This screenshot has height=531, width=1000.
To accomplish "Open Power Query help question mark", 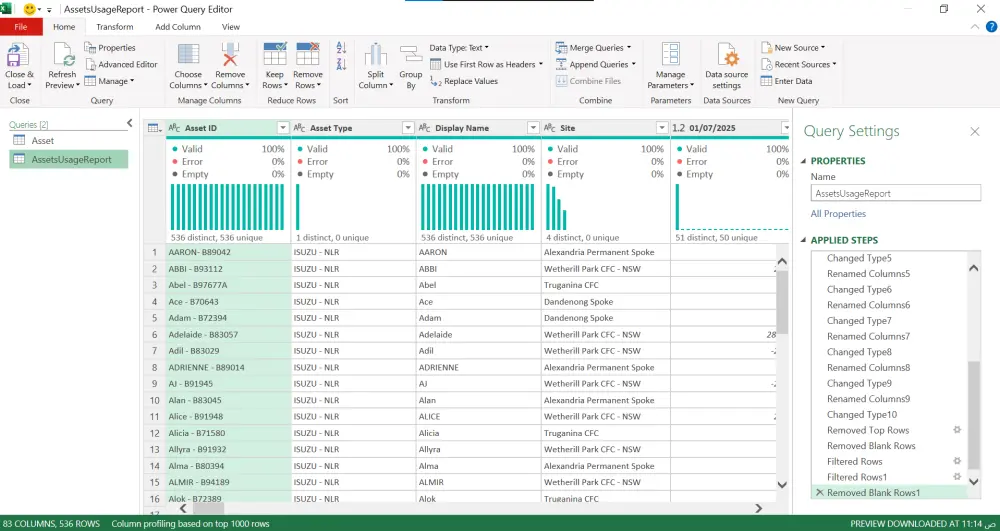I will [991, 27].
